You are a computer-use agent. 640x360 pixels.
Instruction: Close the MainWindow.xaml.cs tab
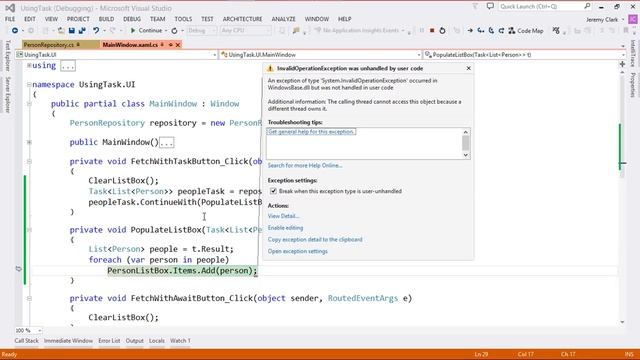point(178,45)
